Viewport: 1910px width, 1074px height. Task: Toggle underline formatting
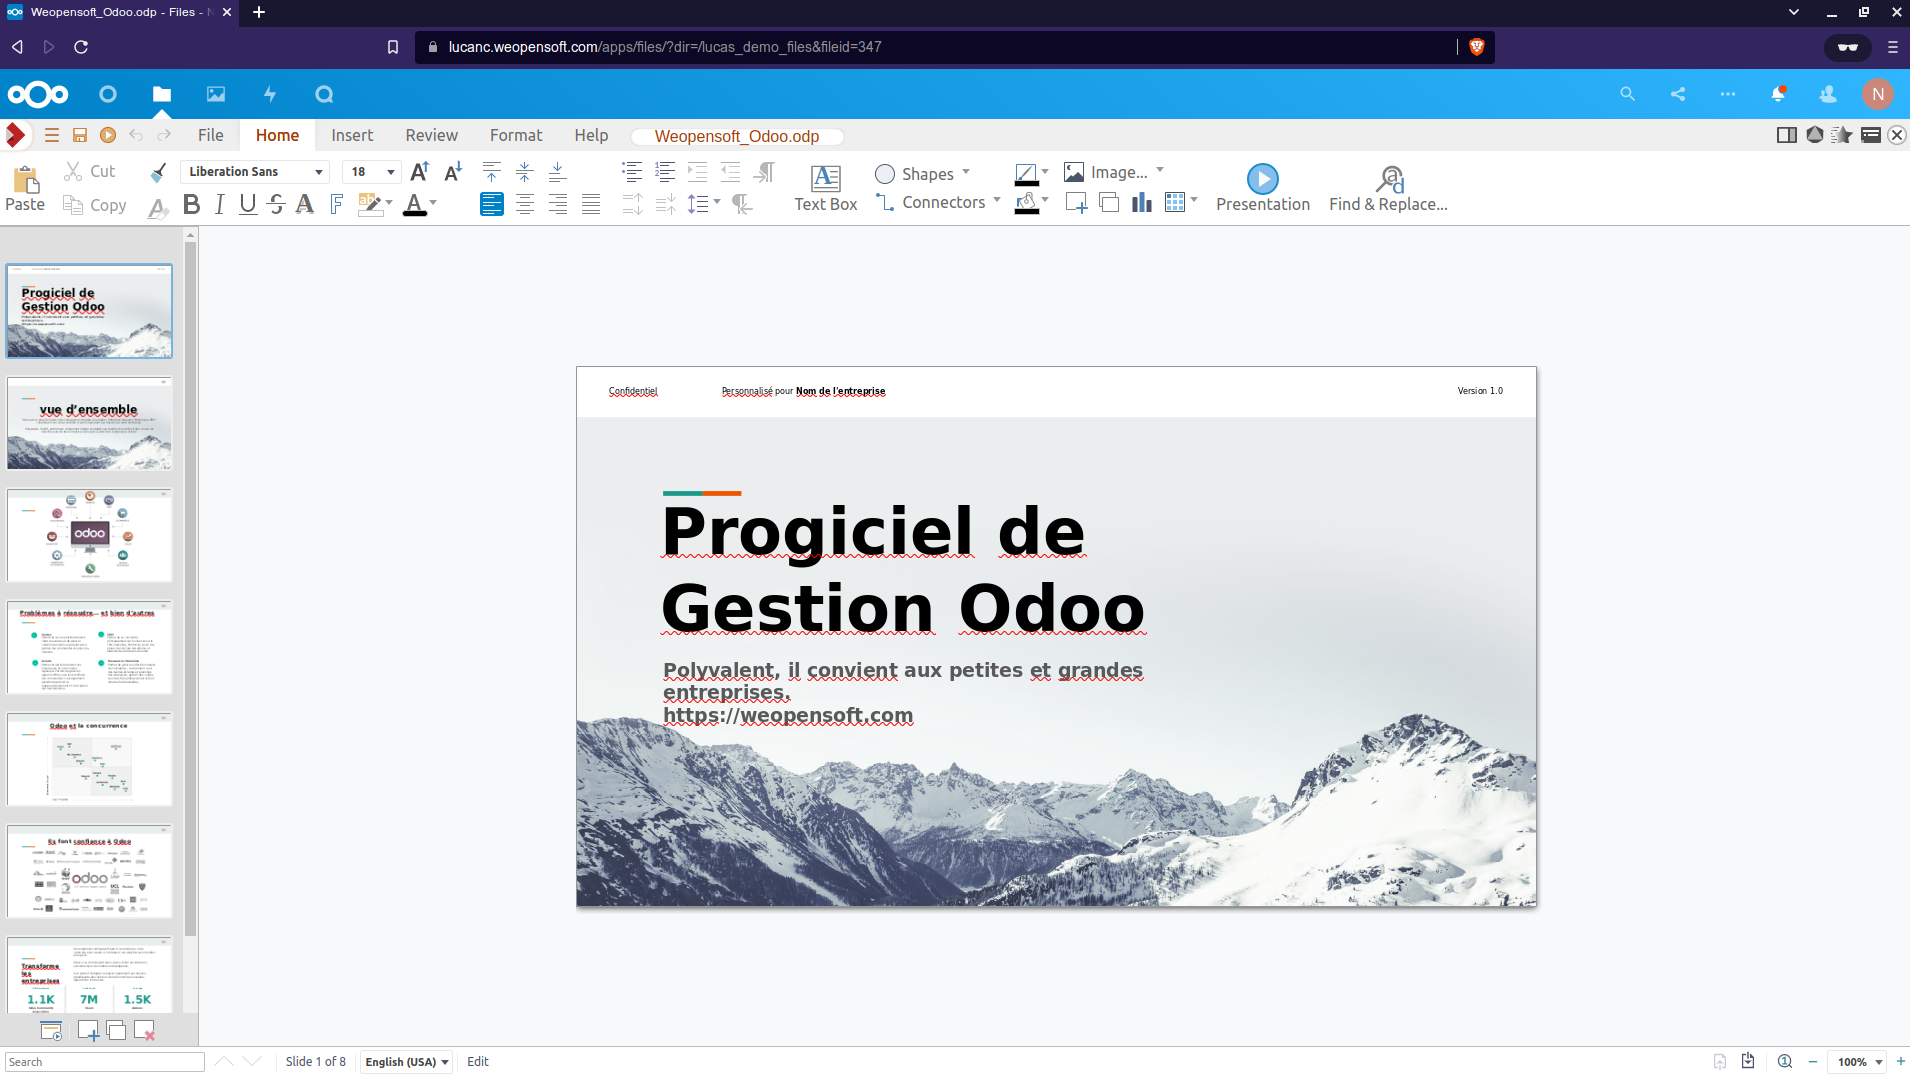coord(248,205)
